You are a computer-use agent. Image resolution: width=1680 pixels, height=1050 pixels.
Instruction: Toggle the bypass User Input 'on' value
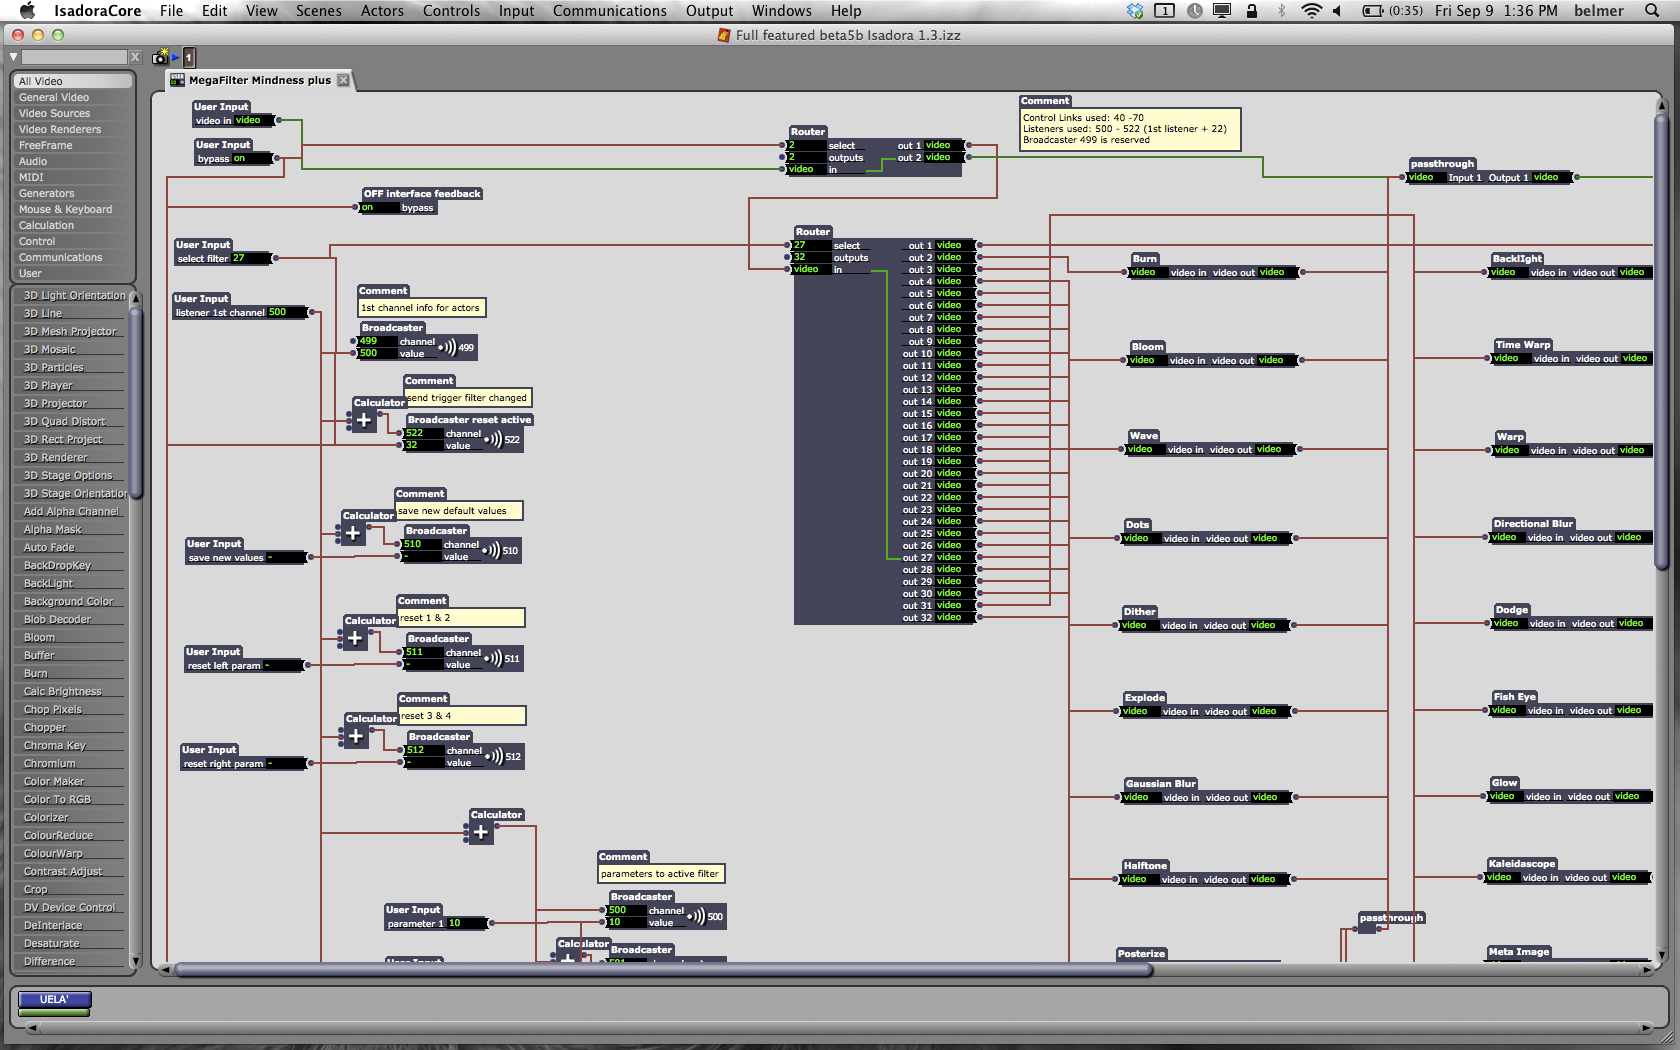point(250,158)
